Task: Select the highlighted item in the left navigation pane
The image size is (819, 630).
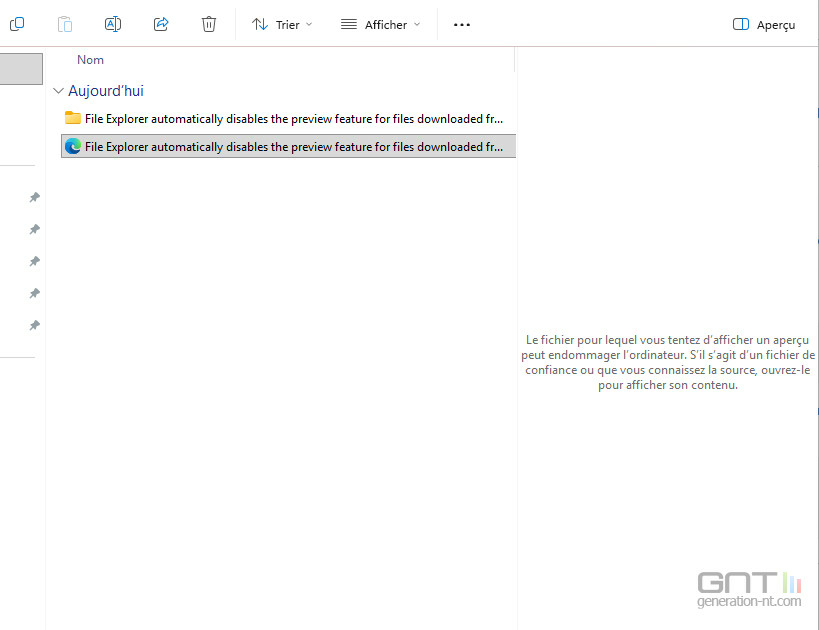Action: (21, 69)
